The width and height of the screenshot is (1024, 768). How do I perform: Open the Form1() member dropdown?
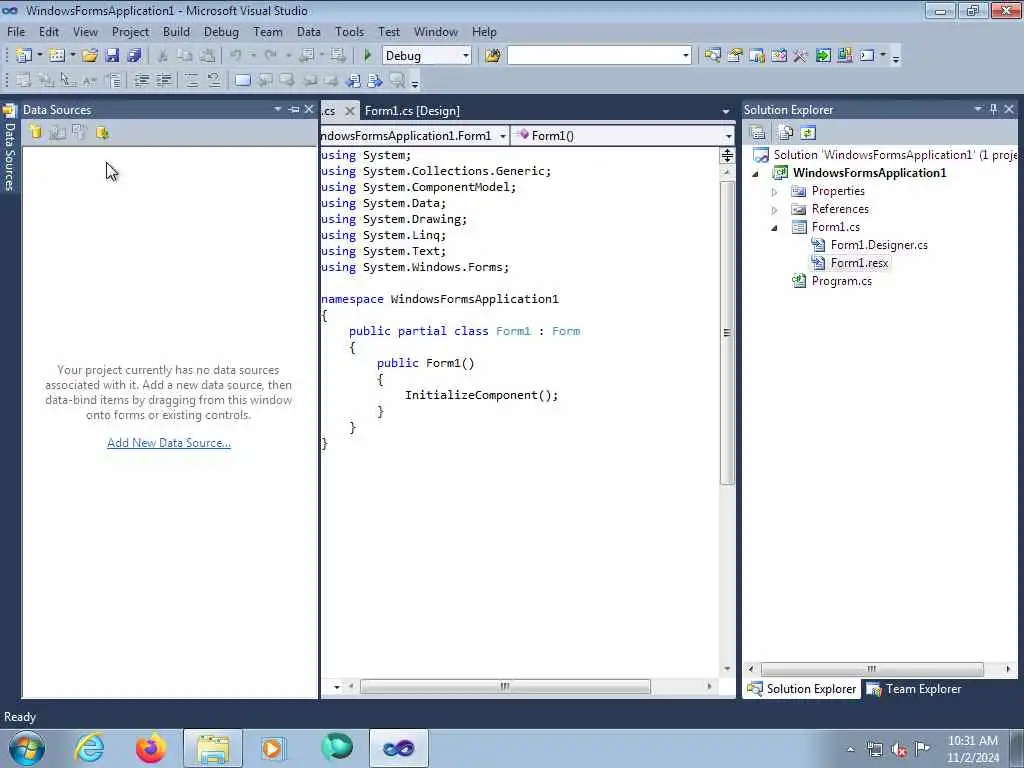(x=728, y=136)
